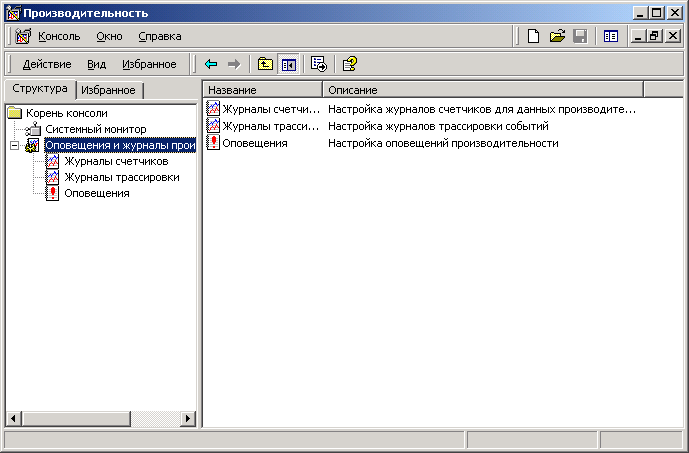Go back with the left arrow
The width and height of the screenshot is (689, 453).
[211, 64]
